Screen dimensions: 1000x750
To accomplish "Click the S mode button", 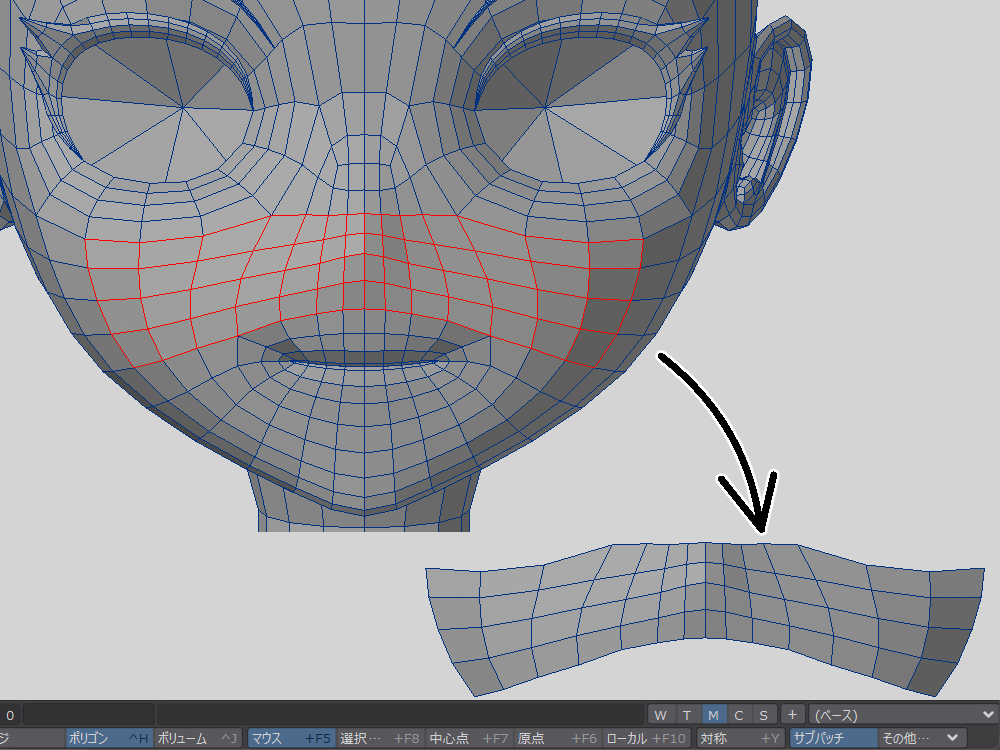I will pyautogui.click(x=763, y=715).
